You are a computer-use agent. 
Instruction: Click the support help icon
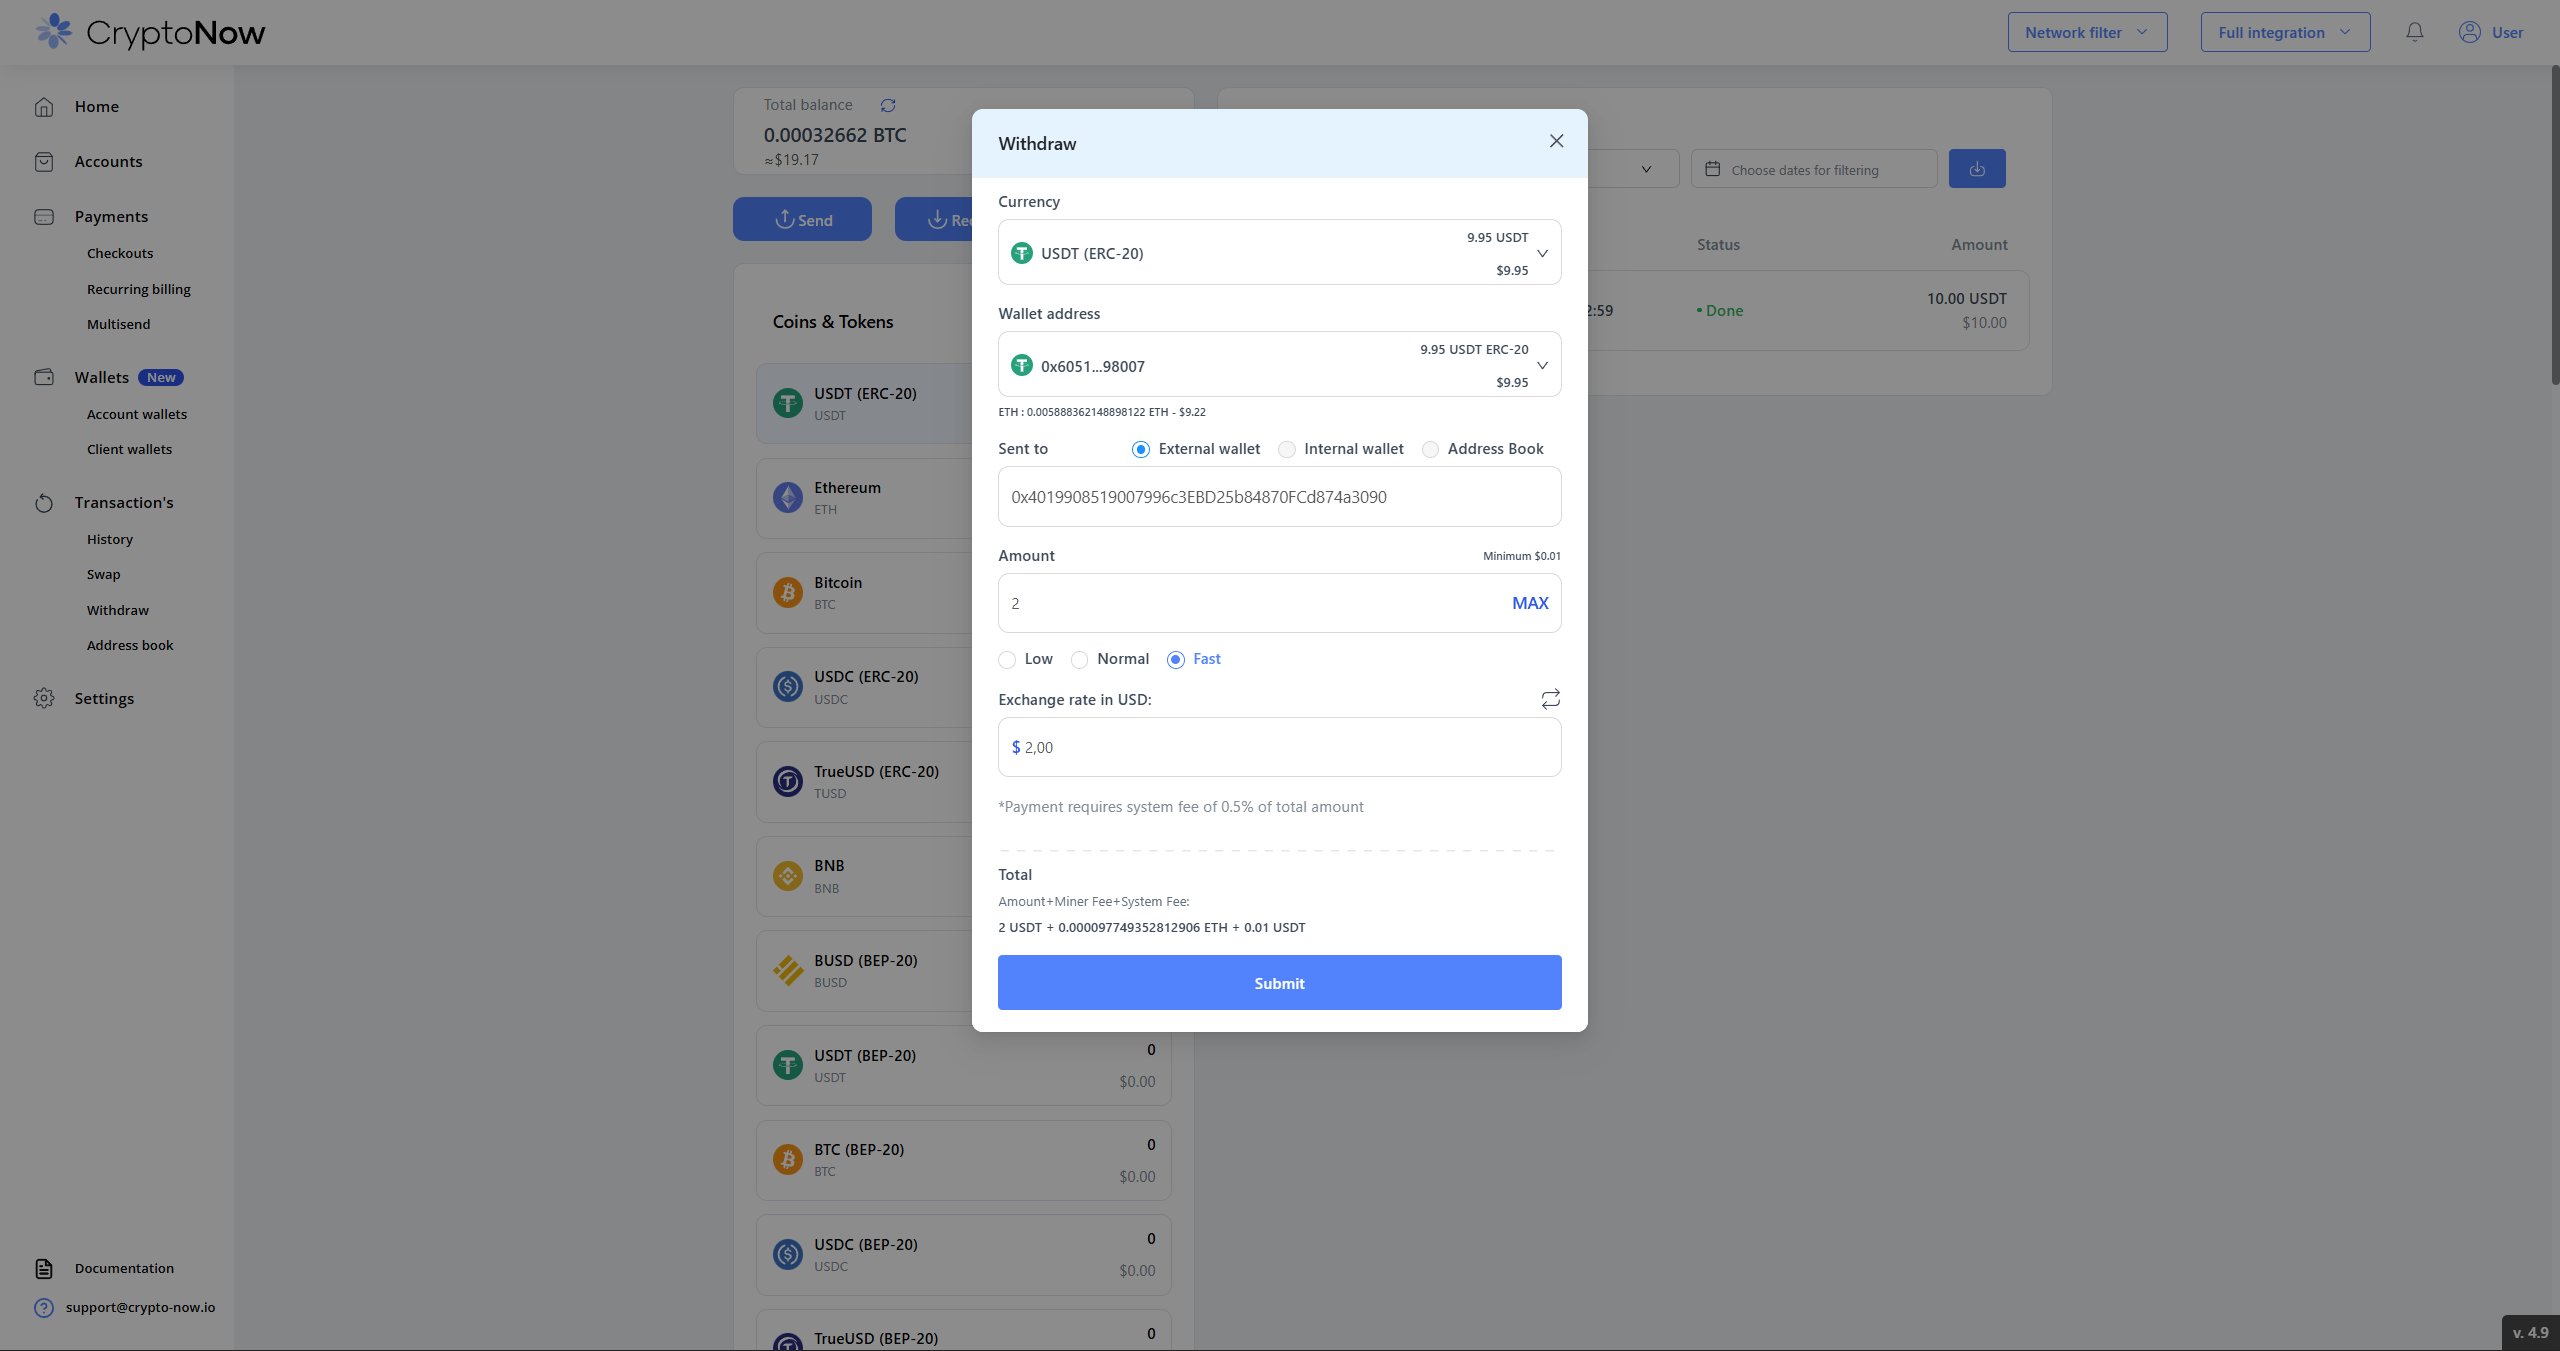click(x=44, y=1308)
